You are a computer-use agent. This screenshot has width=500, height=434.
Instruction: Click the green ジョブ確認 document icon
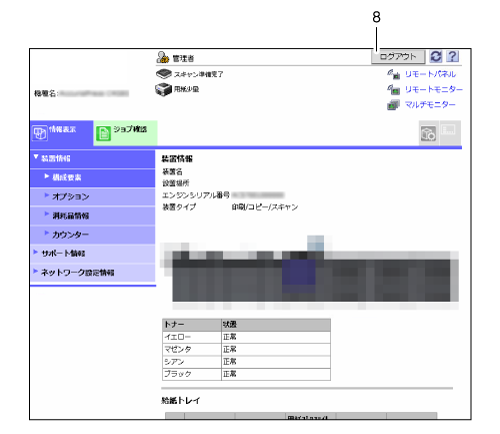(x=103, y=134)
